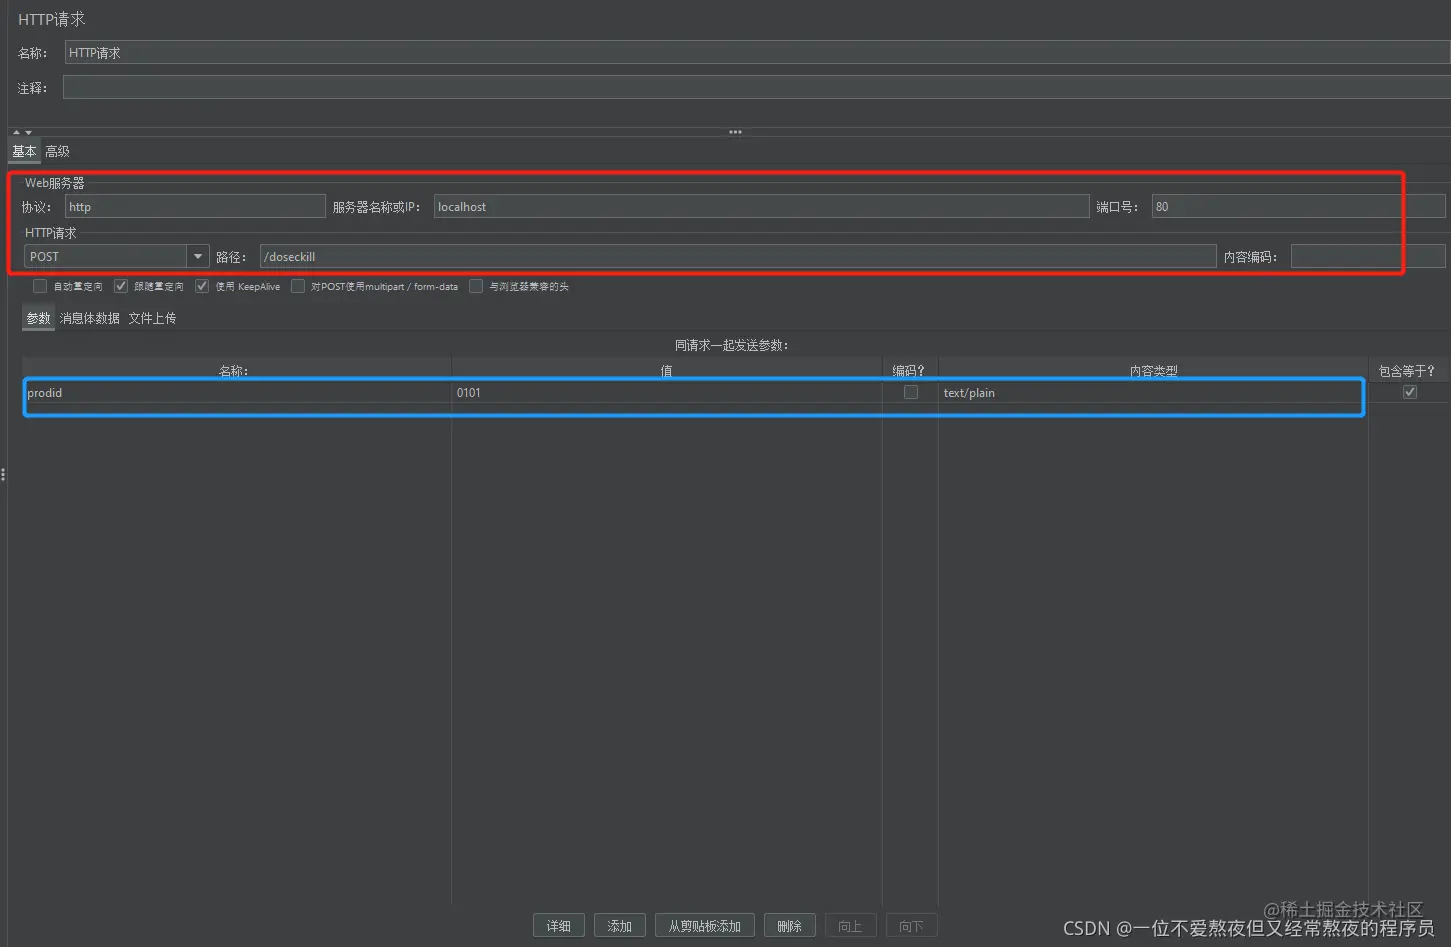Viewport: 1451px width, 947px height.
Task: Click the 名称: column header
Action: click(x=237, y=370)
